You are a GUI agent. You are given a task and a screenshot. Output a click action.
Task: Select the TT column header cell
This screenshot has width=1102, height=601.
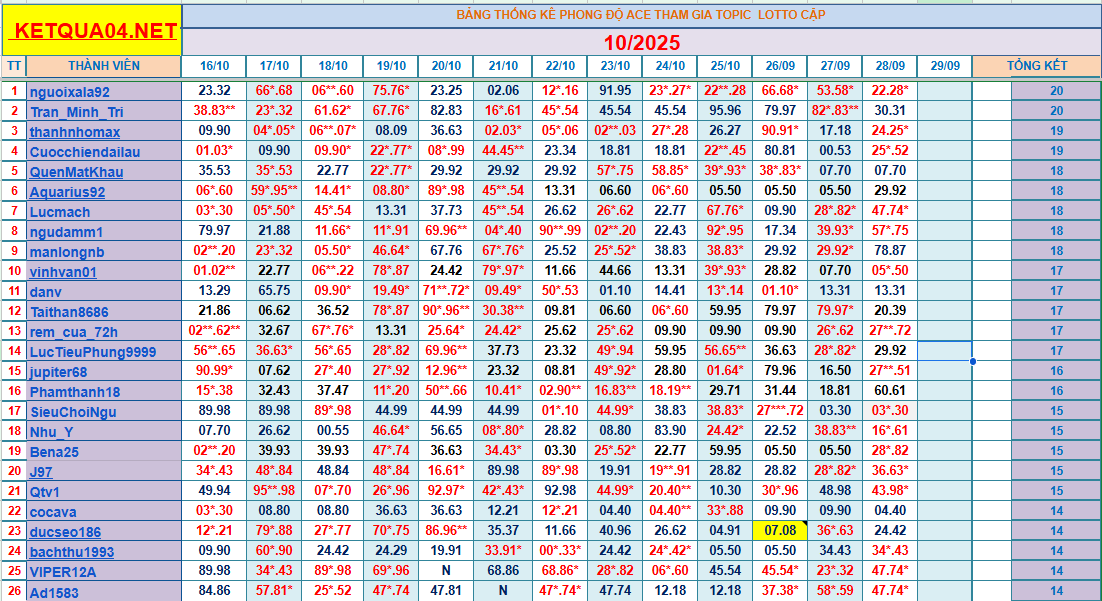pos(14,66)
